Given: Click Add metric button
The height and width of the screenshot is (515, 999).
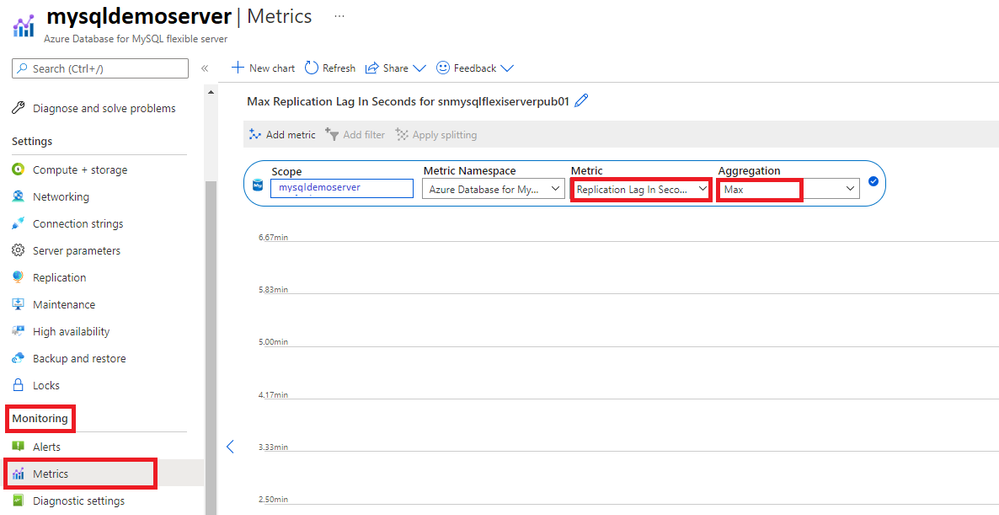Looking at the screenshot, I should [282, 134].
